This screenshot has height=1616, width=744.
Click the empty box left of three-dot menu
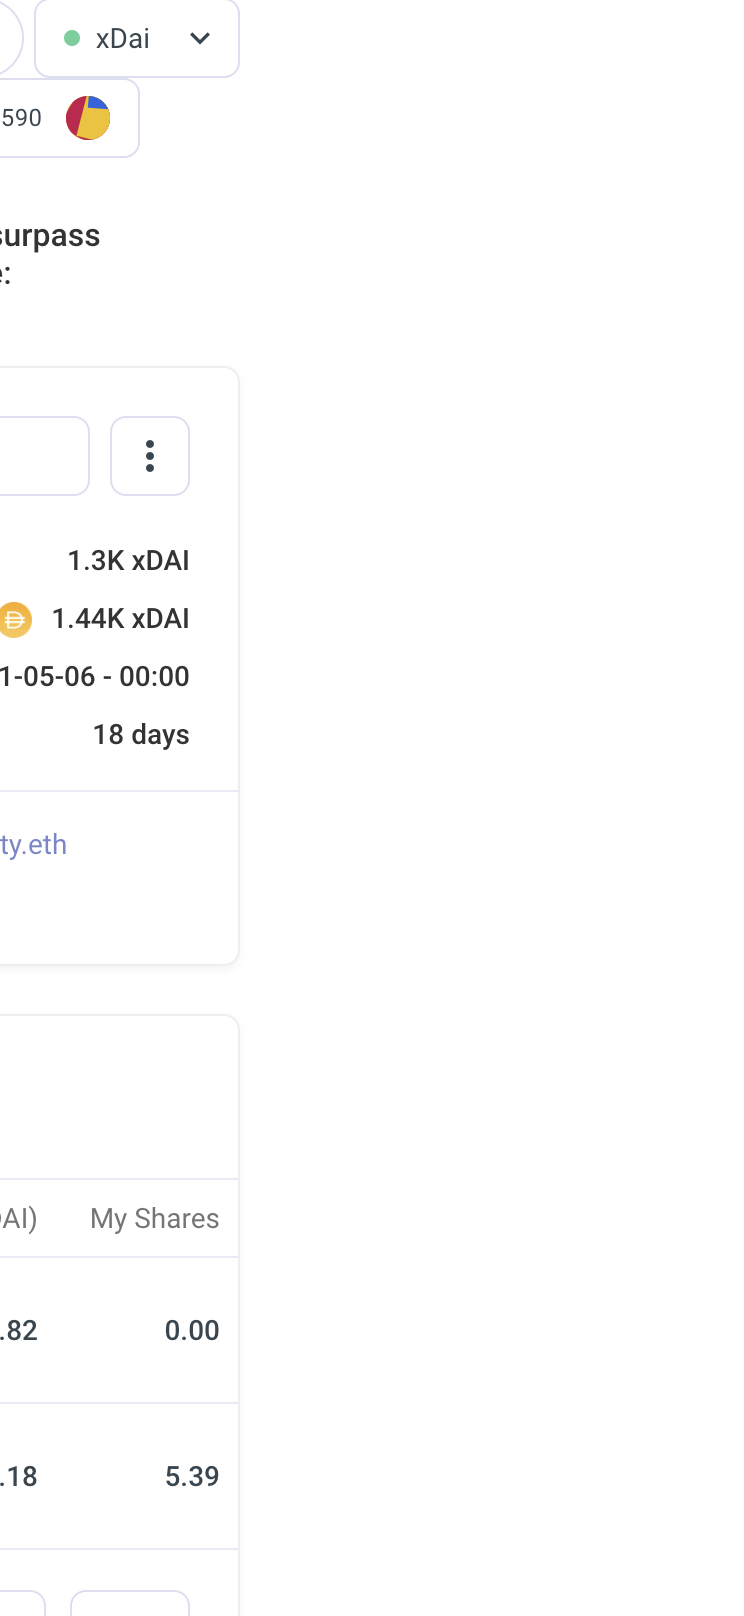[43, 456]
